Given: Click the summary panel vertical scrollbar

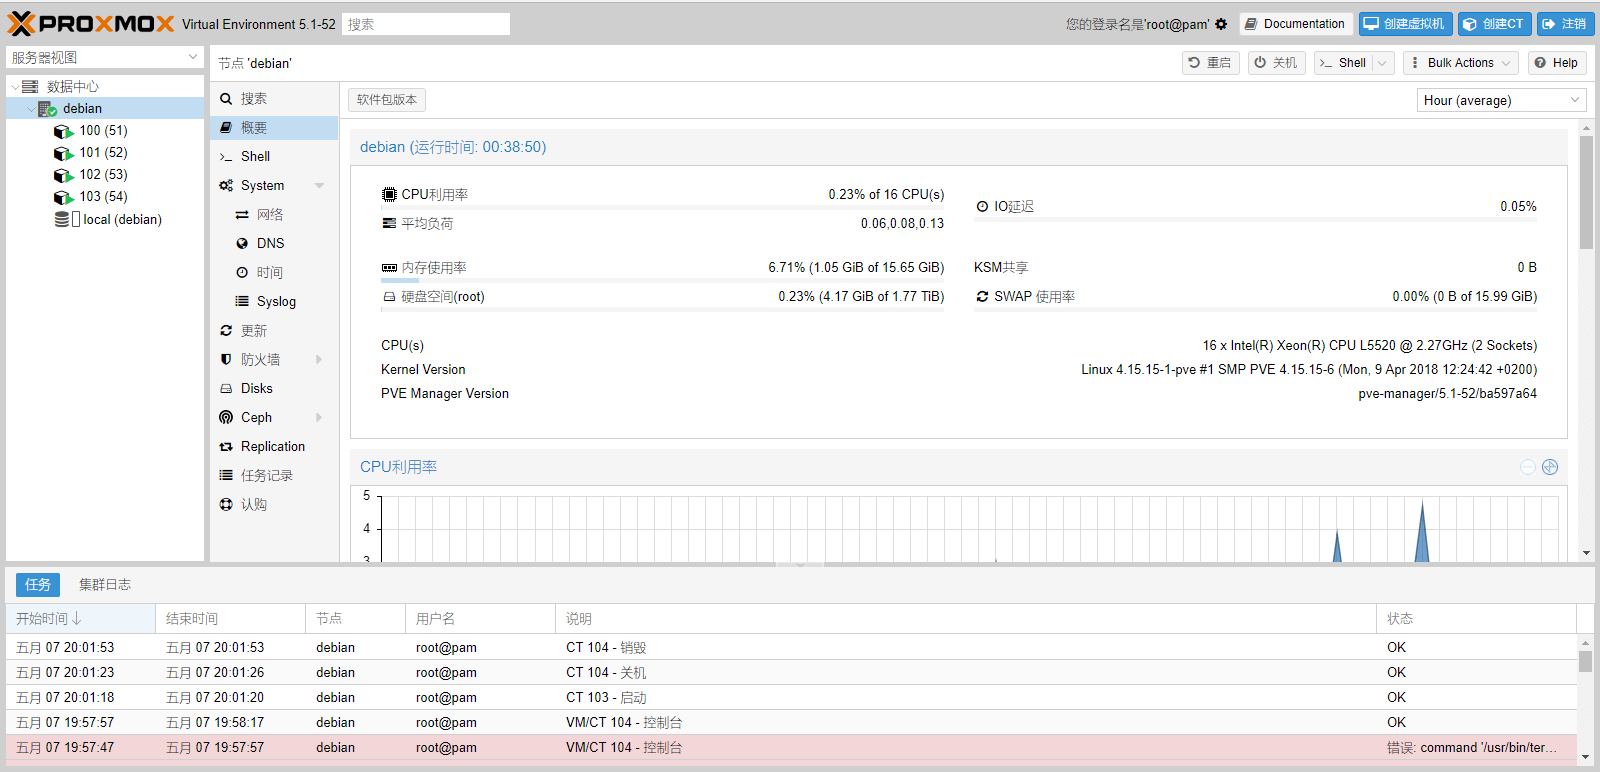Looking at the screenshot, I should pos(1586,192).
